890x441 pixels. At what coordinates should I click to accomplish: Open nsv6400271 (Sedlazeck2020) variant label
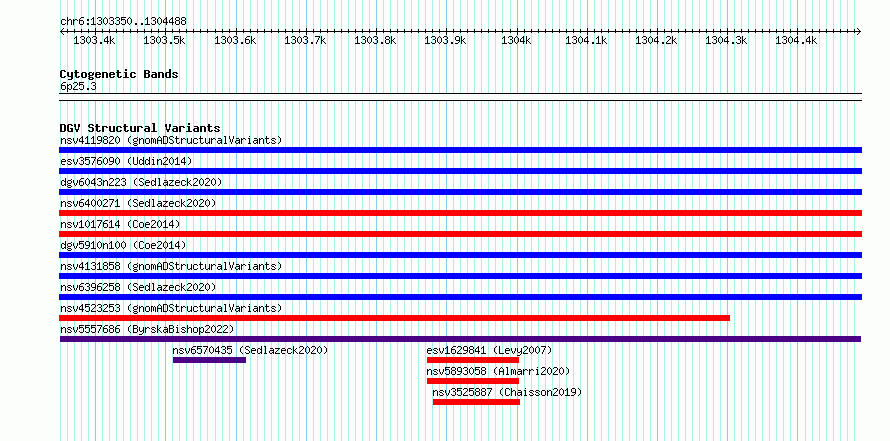tap(138, 203)
